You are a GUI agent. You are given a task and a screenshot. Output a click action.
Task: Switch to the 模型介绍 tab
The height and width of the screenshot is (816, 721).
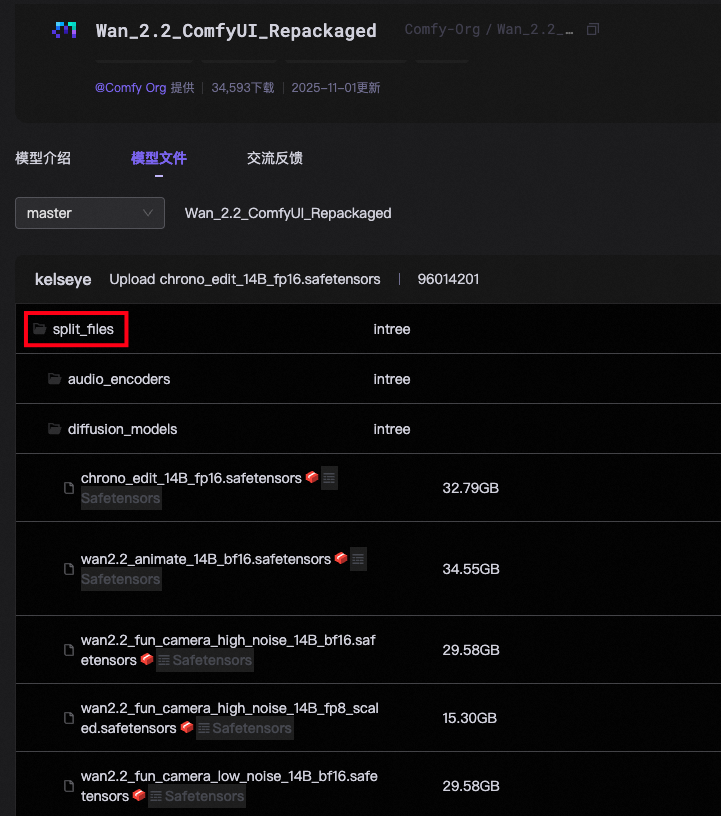tap(43, 158)
